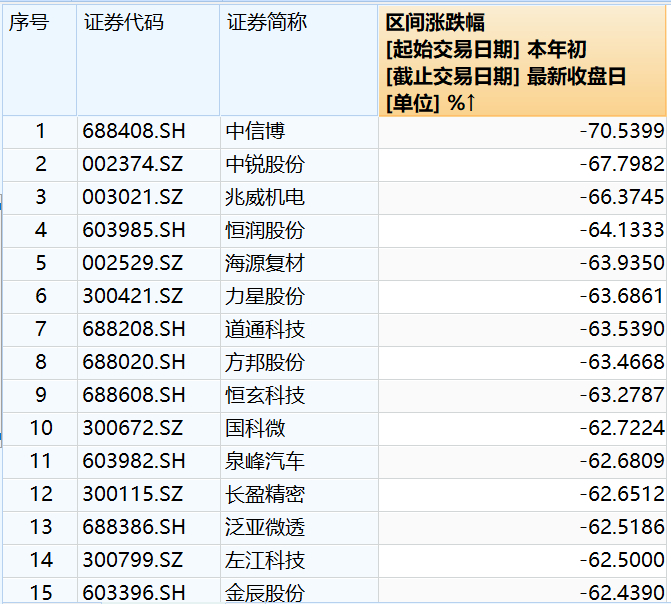Select the 证券简称 column header

pos(299,60)
